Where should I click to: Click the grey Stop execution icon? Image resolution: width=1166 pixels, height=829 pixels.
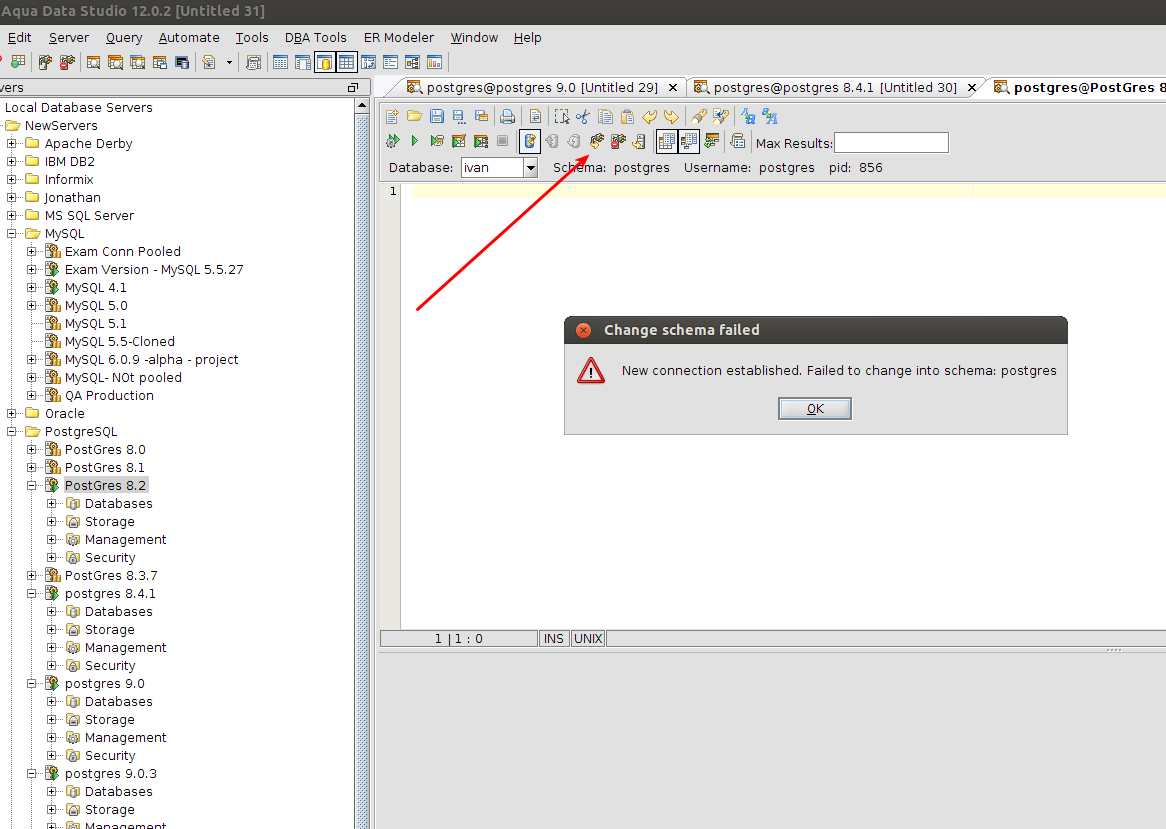coord(503,141)
